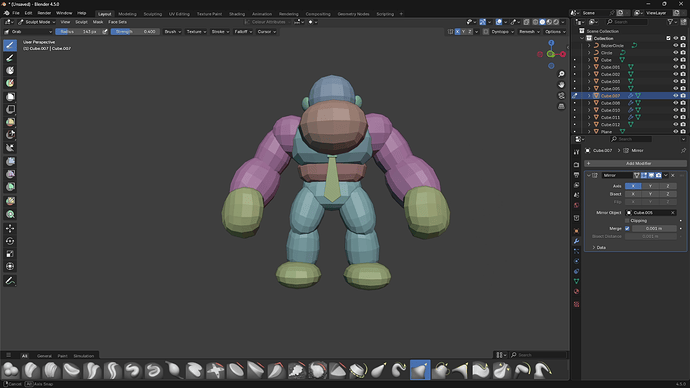Expand the Data section of Mirror modifier
The width and height of the screenshot is (690, 388).
(599, 248)
